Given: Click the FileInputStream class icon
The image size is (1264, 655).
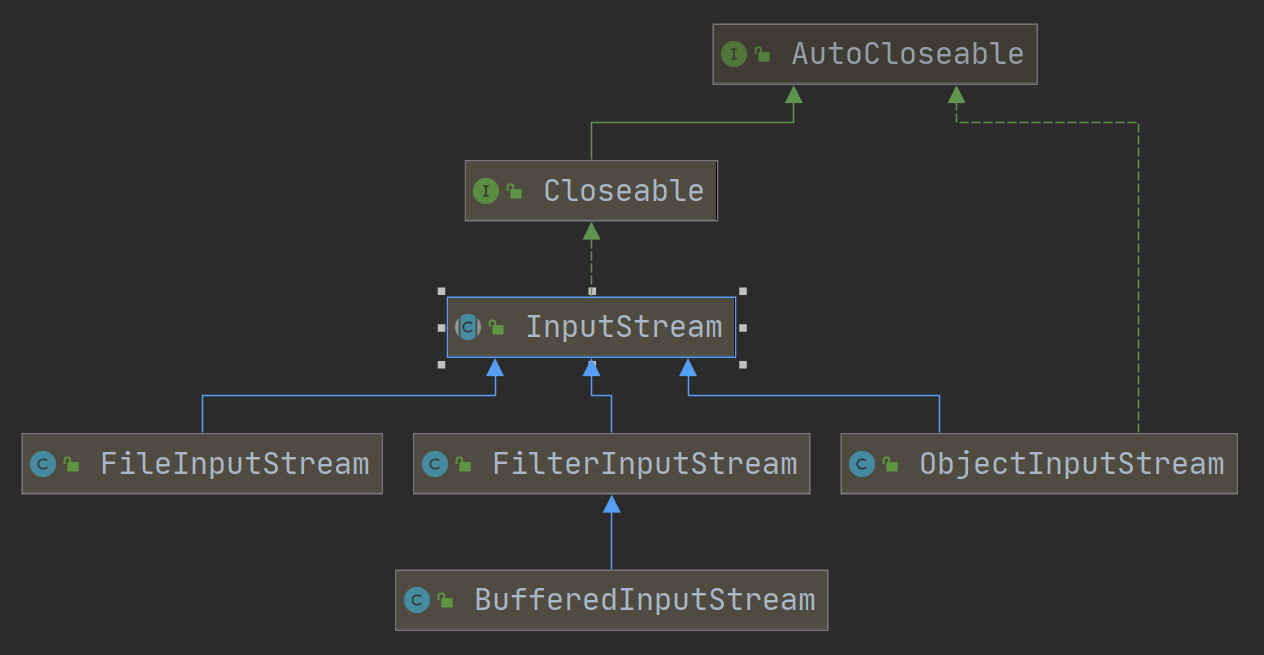Looking at the screenshot, I should coord(42,464).
